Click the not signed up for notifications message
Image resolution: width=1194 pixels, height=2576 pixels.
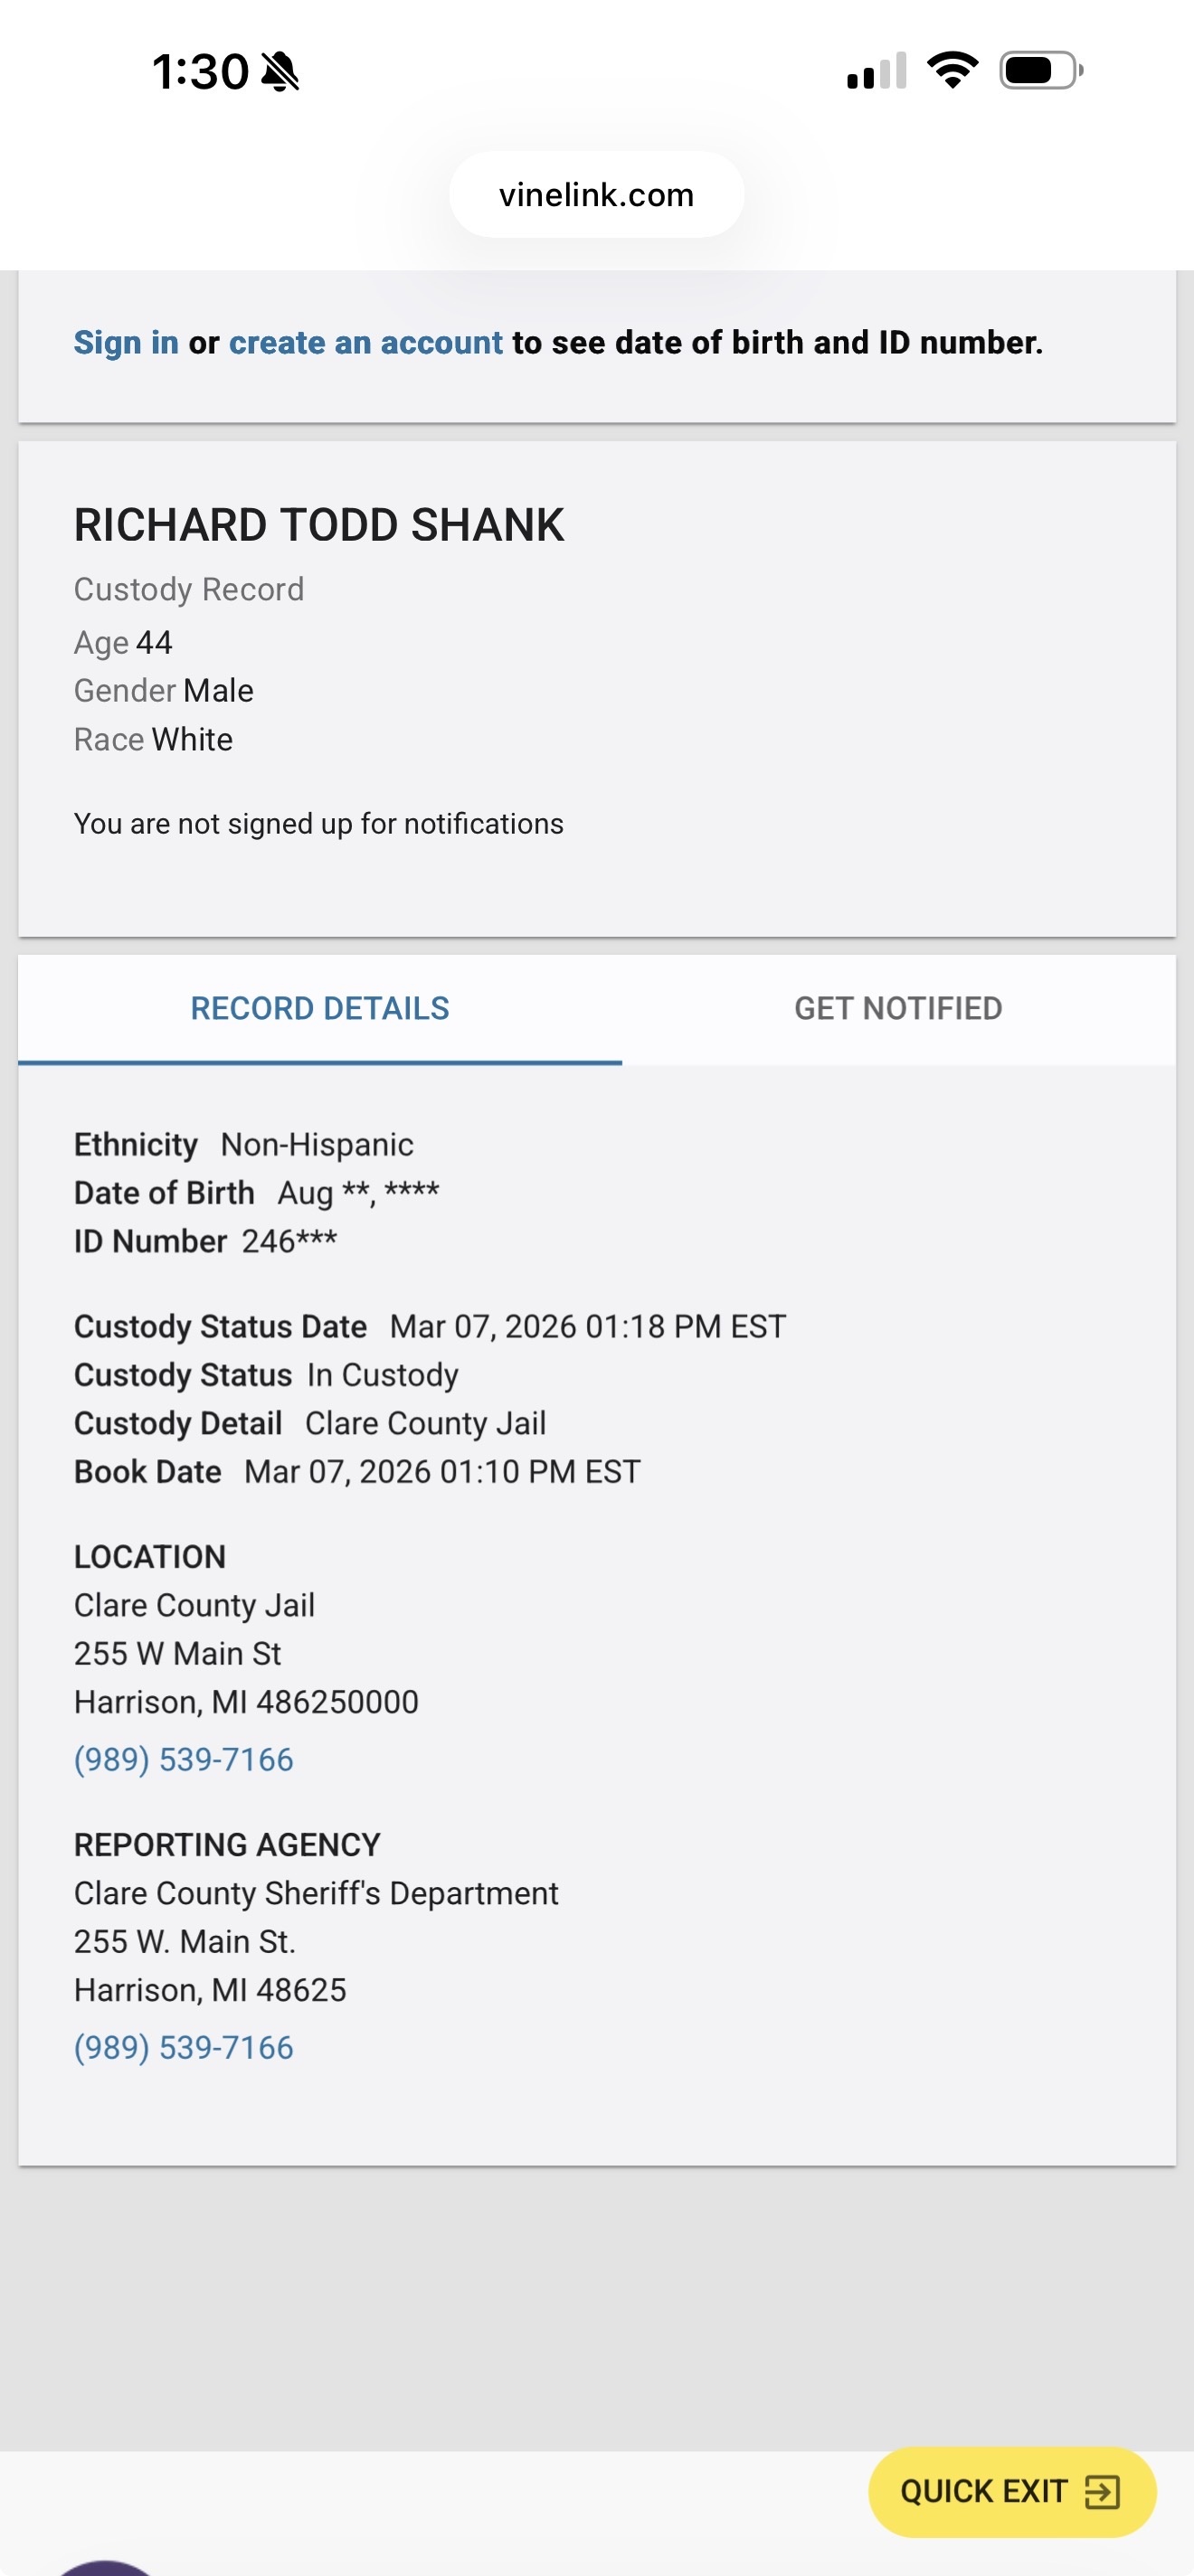(319, 823)
